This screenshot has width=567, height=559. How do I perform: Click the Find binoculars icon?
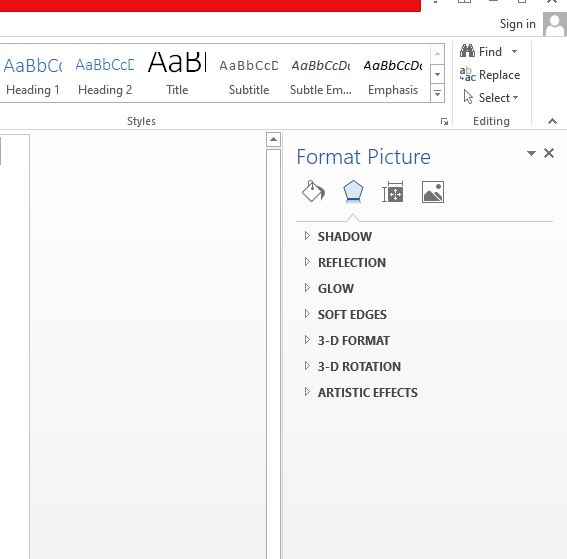tap(467, 51)
